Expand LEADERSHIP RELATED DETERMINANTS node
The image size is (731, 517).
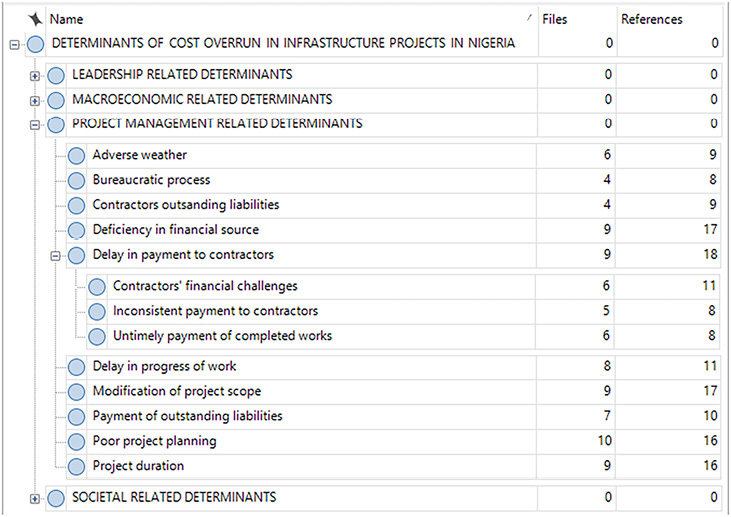[35, 76]
